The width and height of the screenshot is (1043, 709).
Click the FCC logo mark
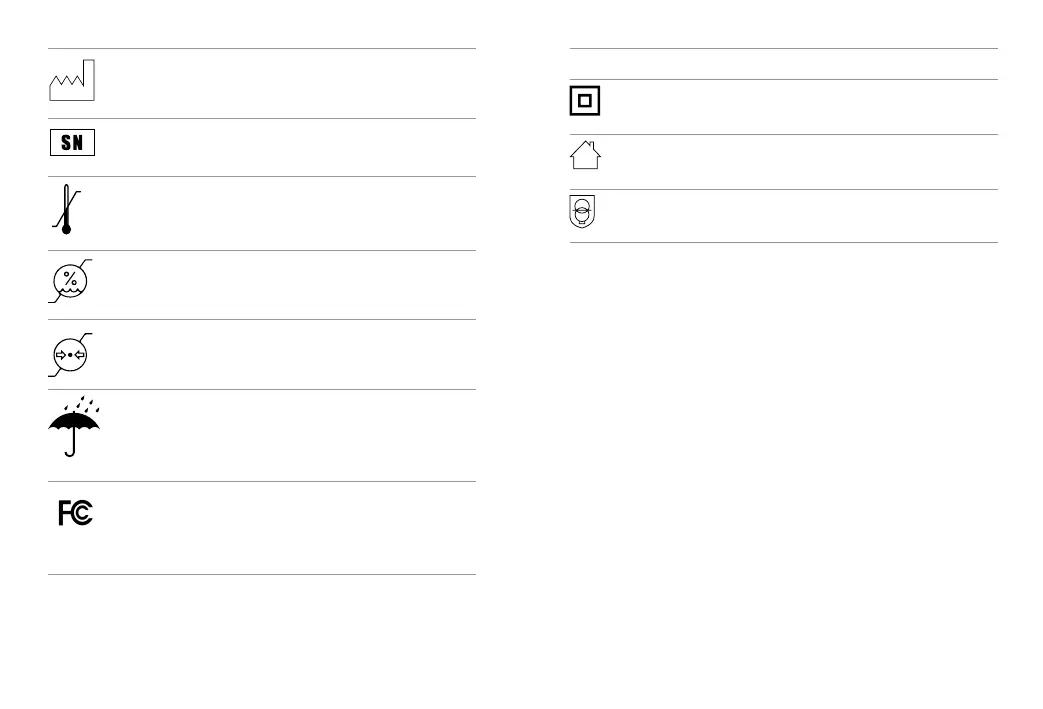75,513
